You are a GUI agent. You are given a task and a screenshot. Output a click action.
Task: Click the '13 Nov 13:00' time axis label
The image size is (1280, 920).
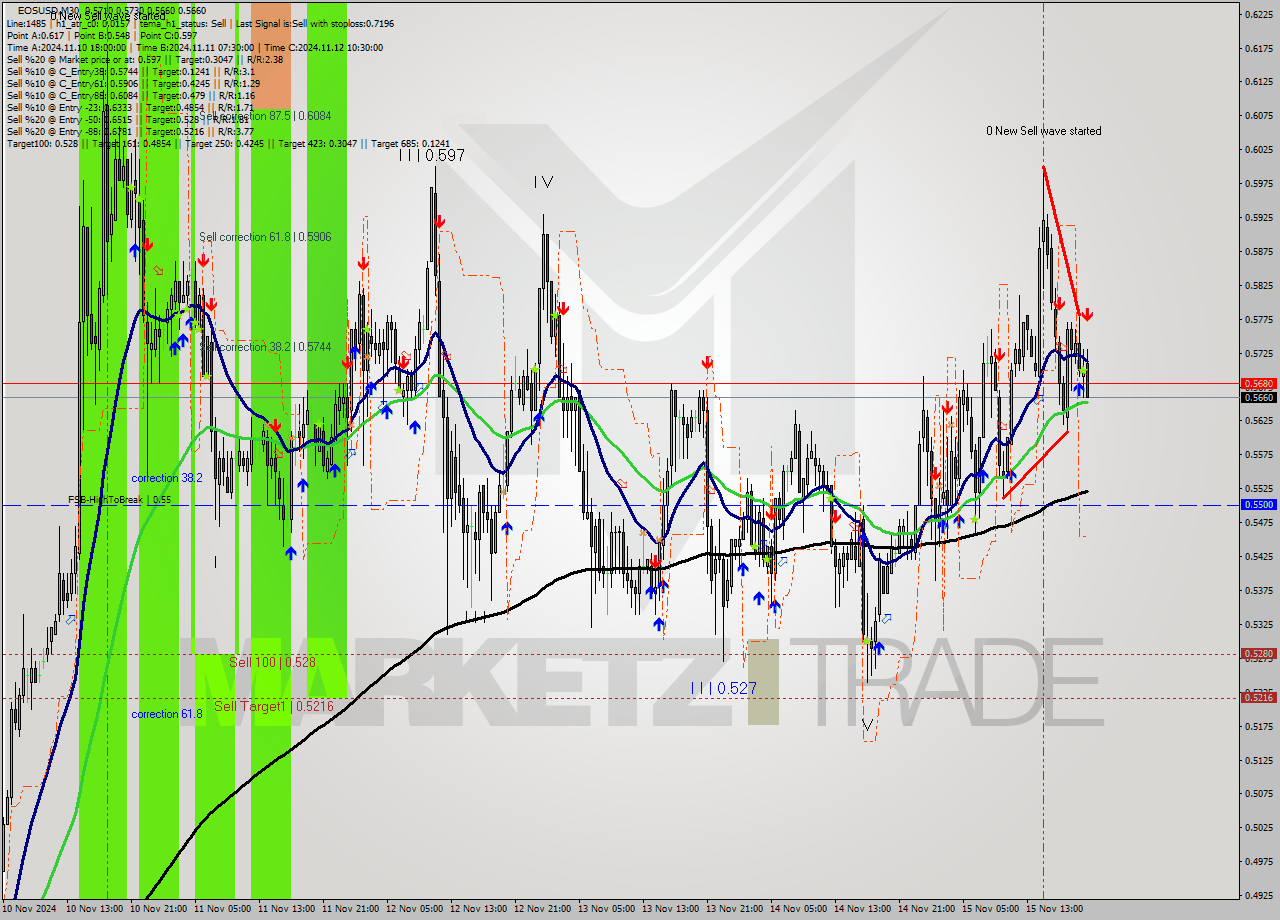pos(672,909)
